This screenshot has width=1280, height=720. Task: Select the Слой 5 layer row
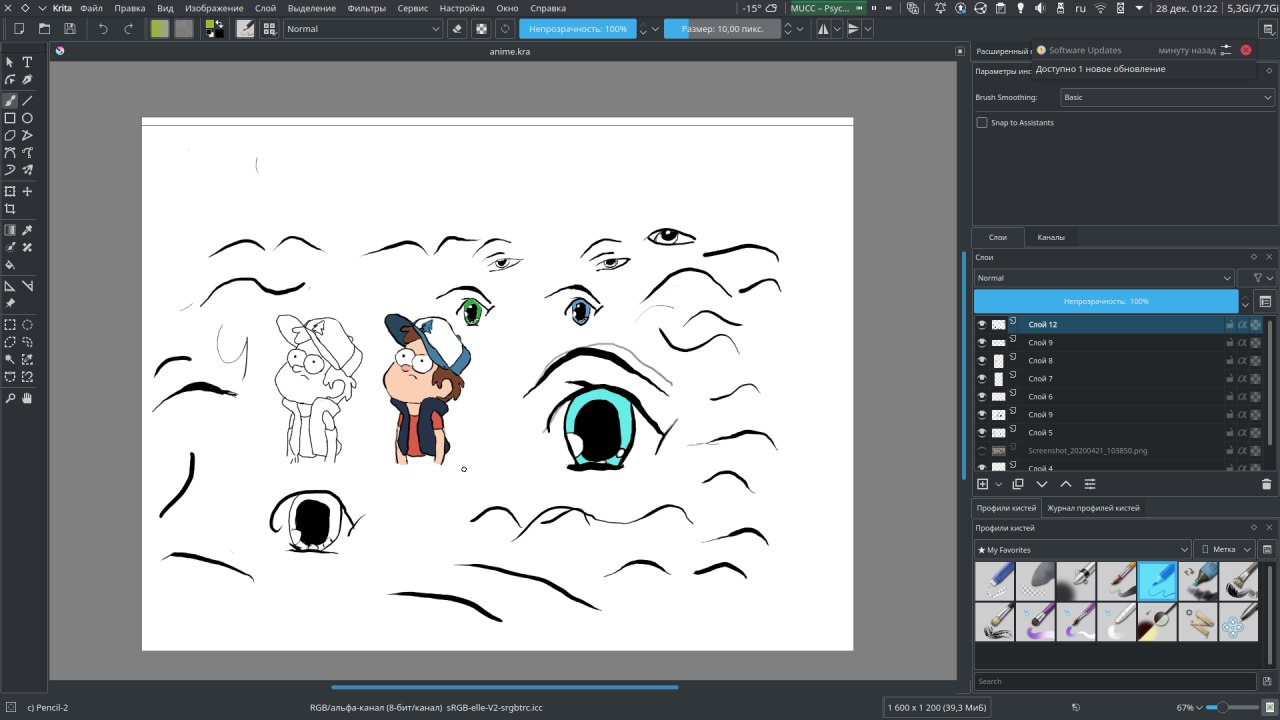(1119, 433)
